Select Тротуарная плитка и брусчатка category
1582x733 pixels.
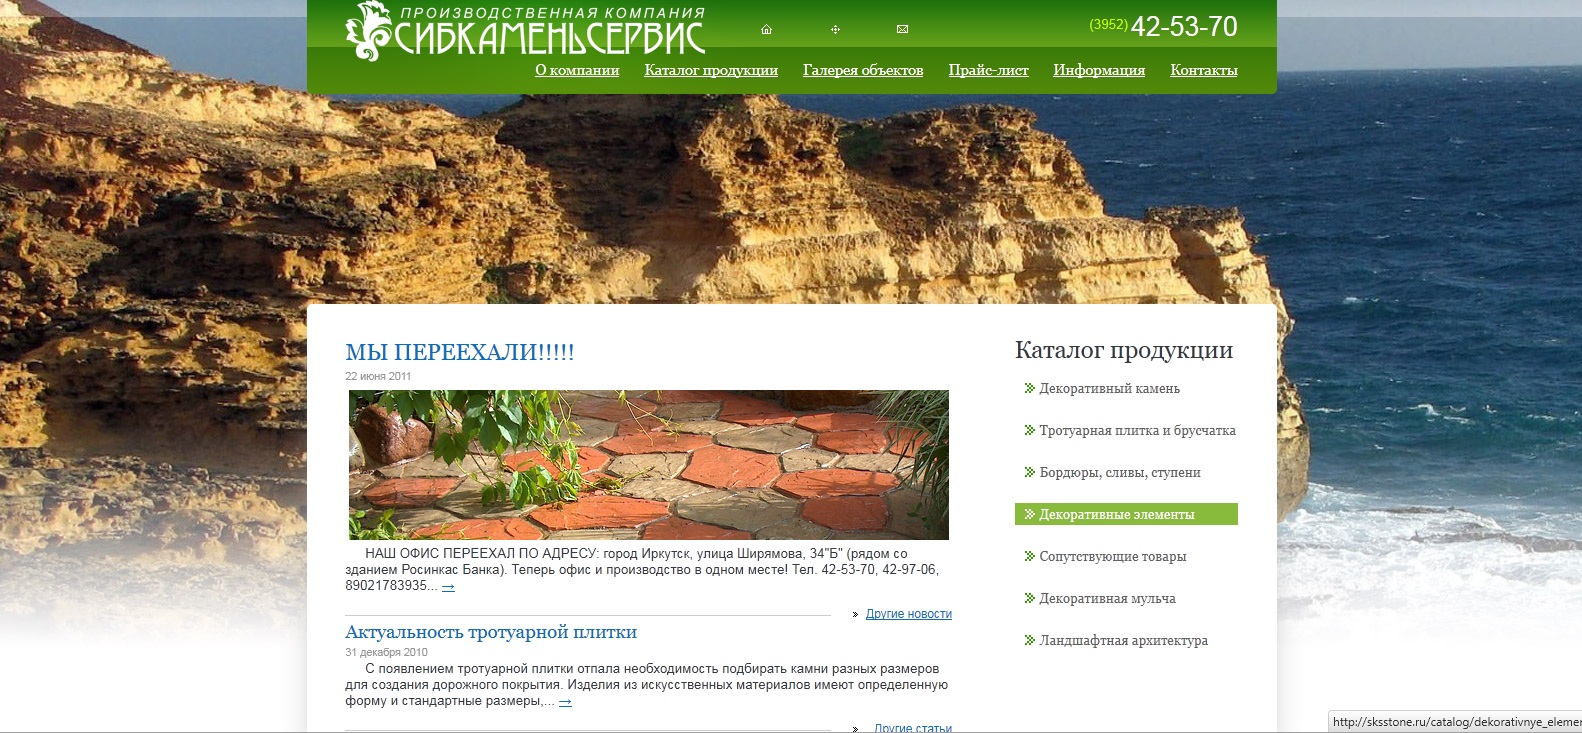[1137, 430]
